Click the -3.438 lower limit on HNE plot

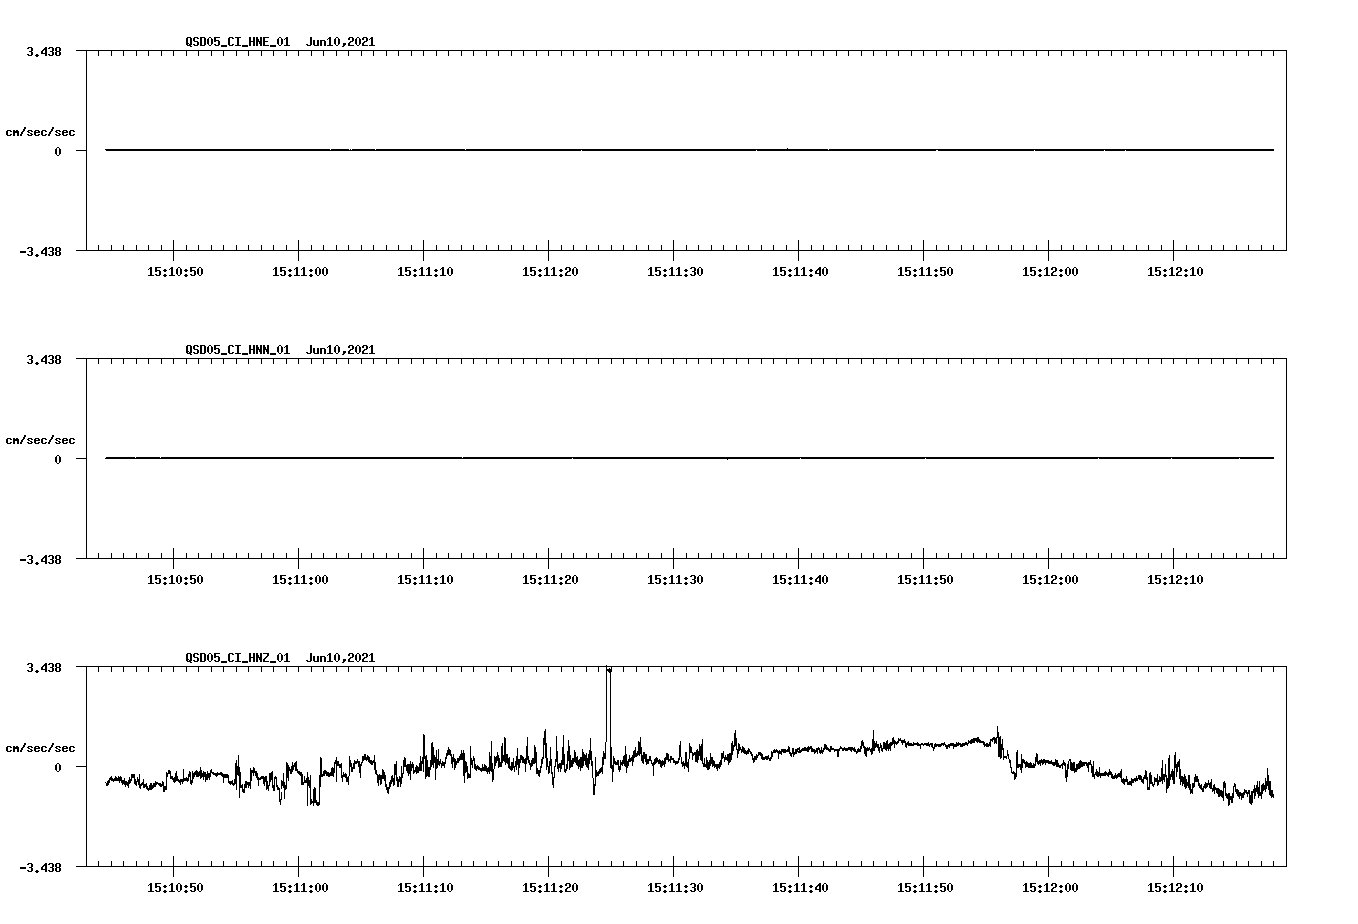coord(40,251)
